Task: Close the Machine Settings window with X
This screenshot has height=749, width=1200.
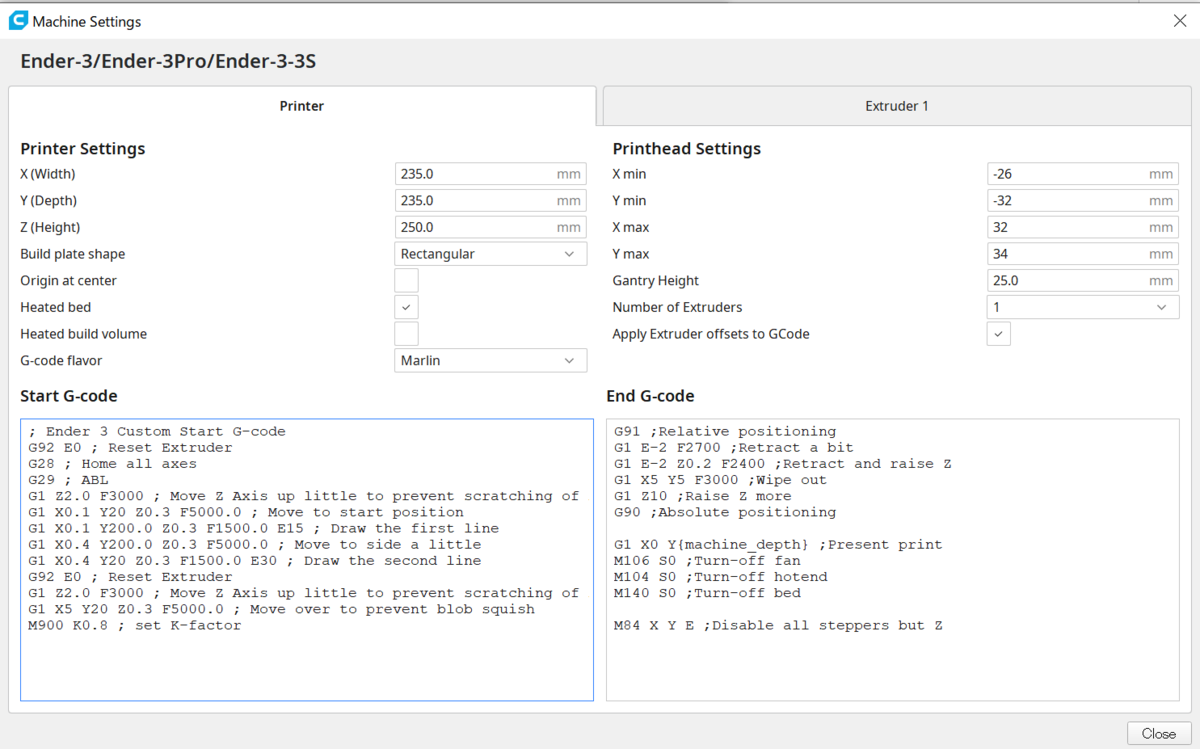Action: coord(1179,21)
